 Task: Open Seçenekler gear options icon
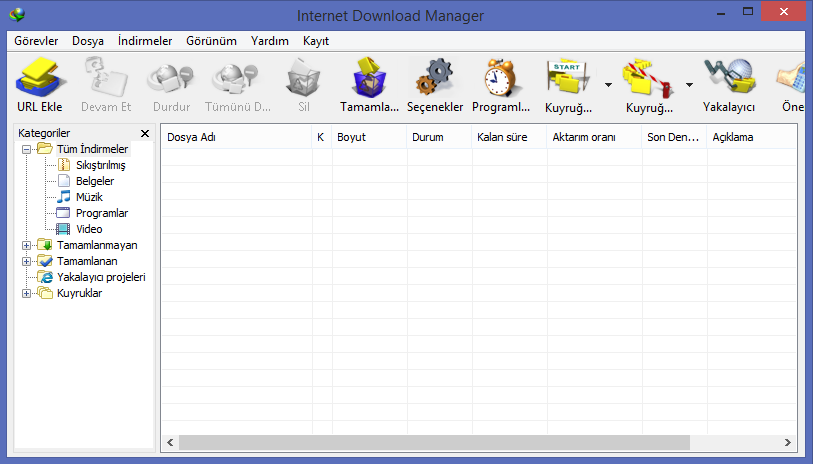tap(434, 78)
